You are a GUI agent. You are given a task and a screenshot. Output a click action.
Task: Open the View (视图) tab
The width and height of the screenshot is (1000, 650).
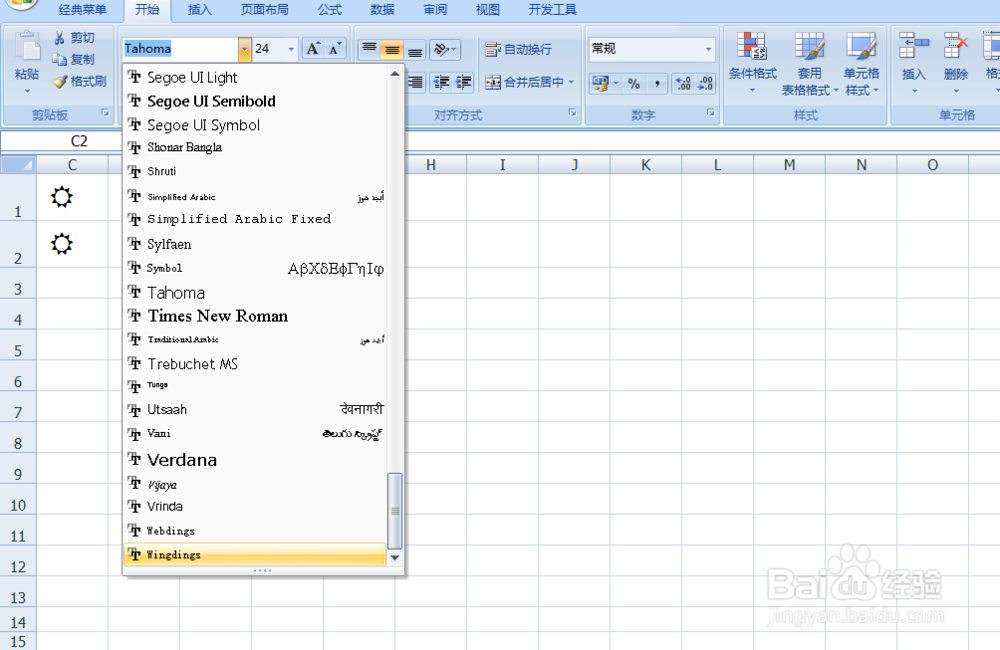coord(488,10)
